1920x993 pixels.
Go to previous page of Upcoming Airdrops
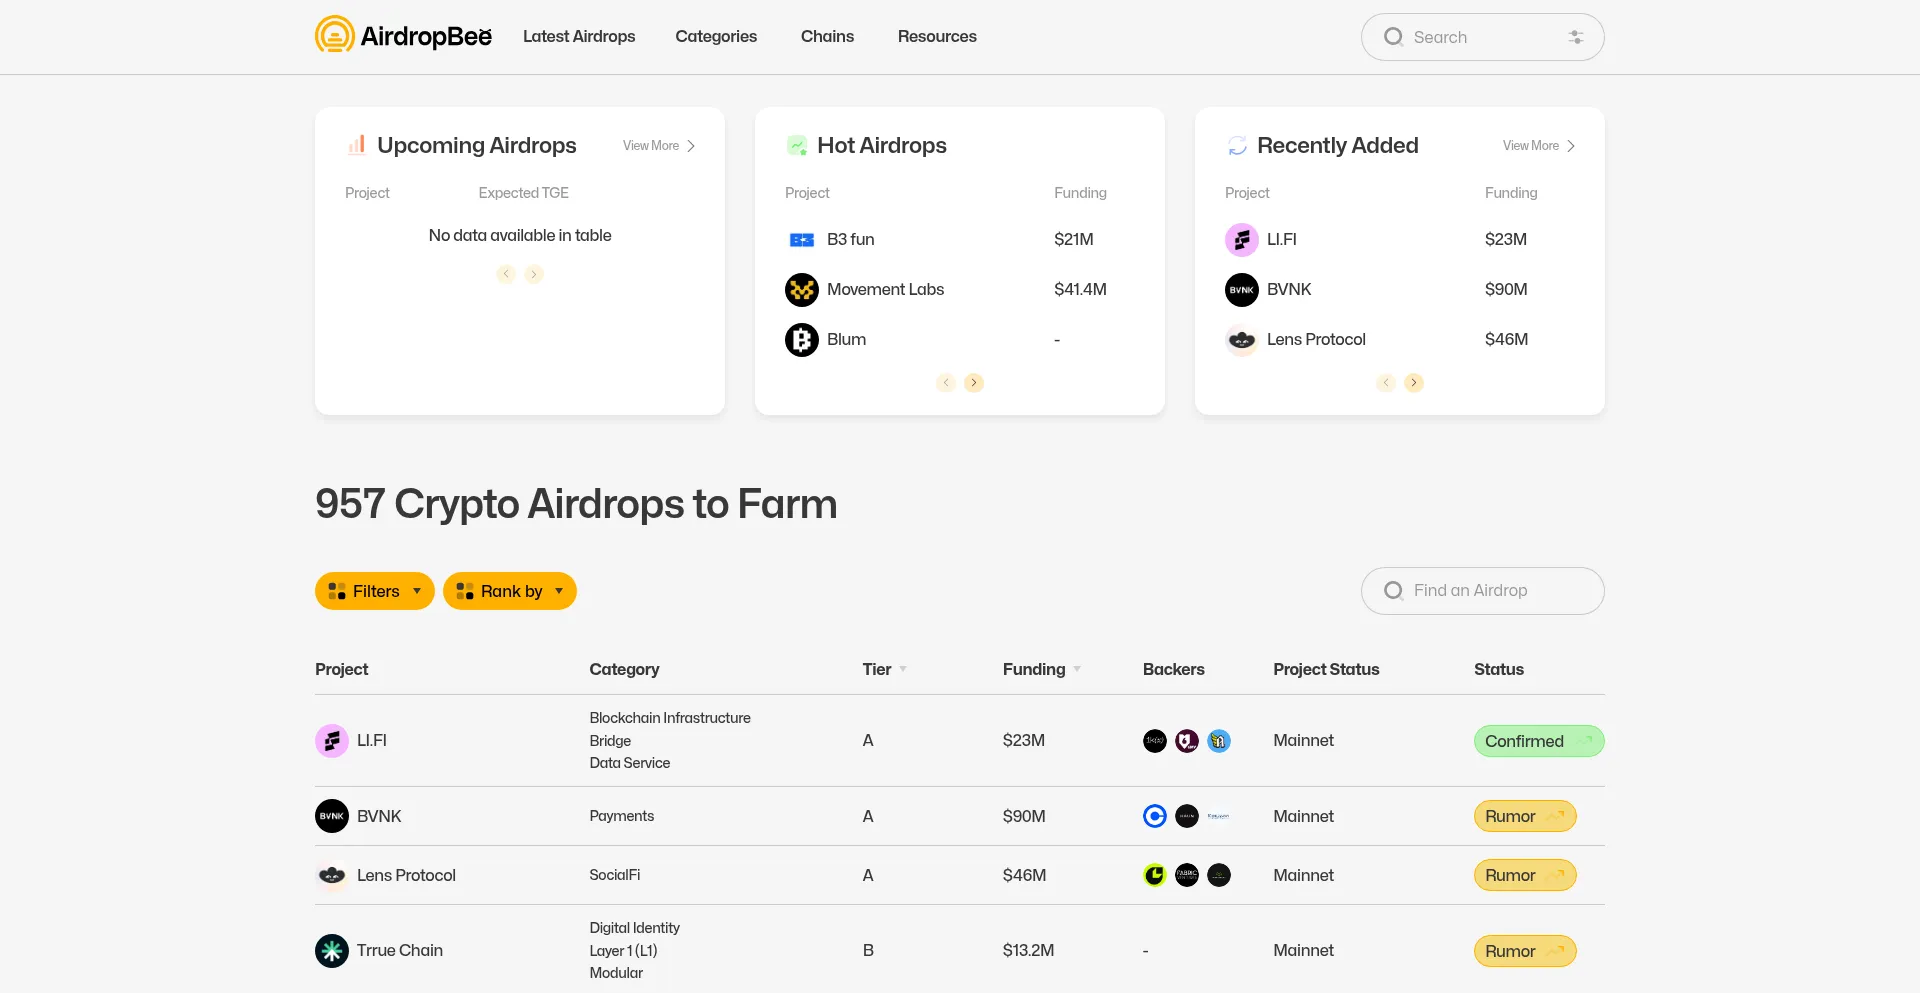506,274
